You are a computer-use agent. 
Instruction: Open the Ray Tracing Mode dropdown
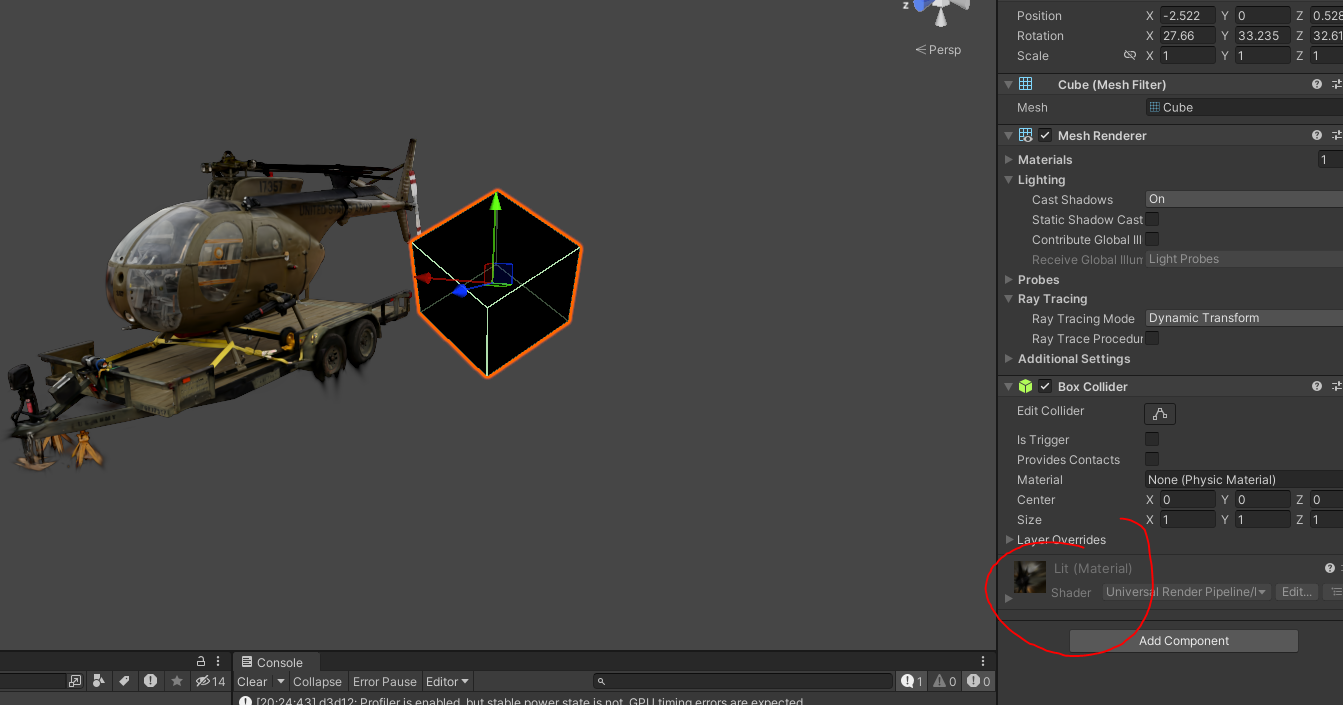tap(1240, 318)
